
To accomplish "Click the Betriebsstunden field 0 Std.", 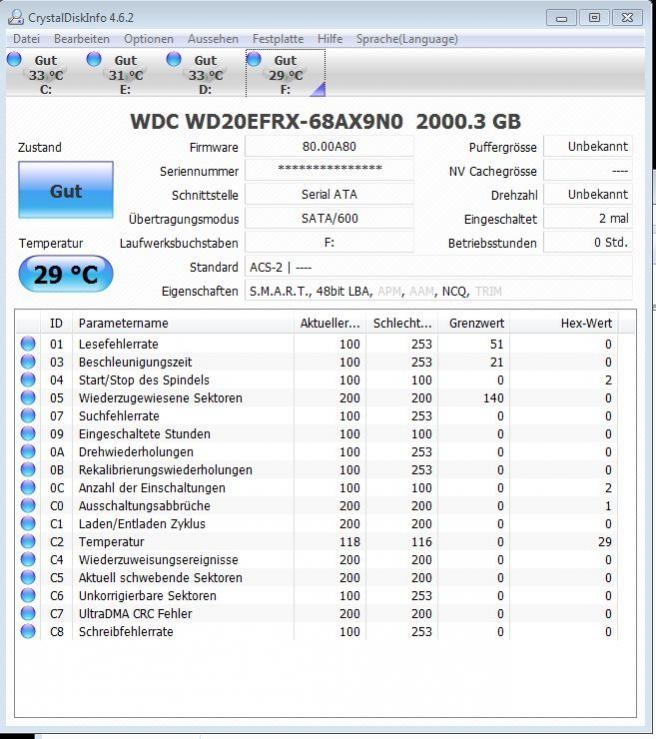I will tap(588, 242).
